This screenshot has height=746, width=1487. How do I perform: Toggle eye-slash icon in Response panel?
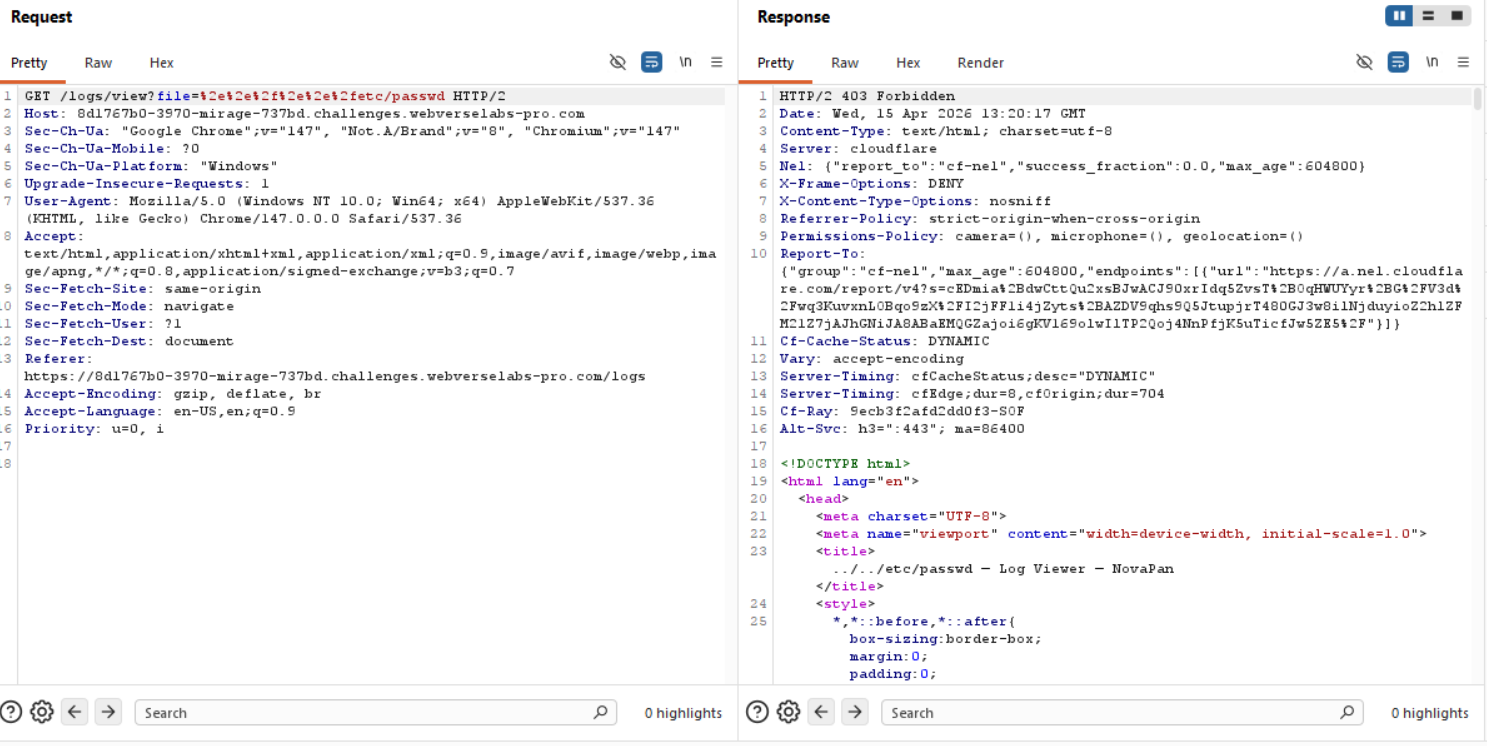[x=1364, y=62]
